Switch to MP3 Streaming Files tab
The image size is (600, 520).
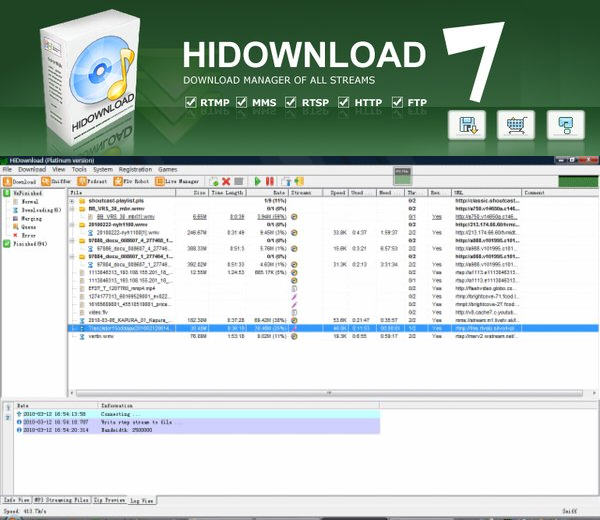click(61, 500)
